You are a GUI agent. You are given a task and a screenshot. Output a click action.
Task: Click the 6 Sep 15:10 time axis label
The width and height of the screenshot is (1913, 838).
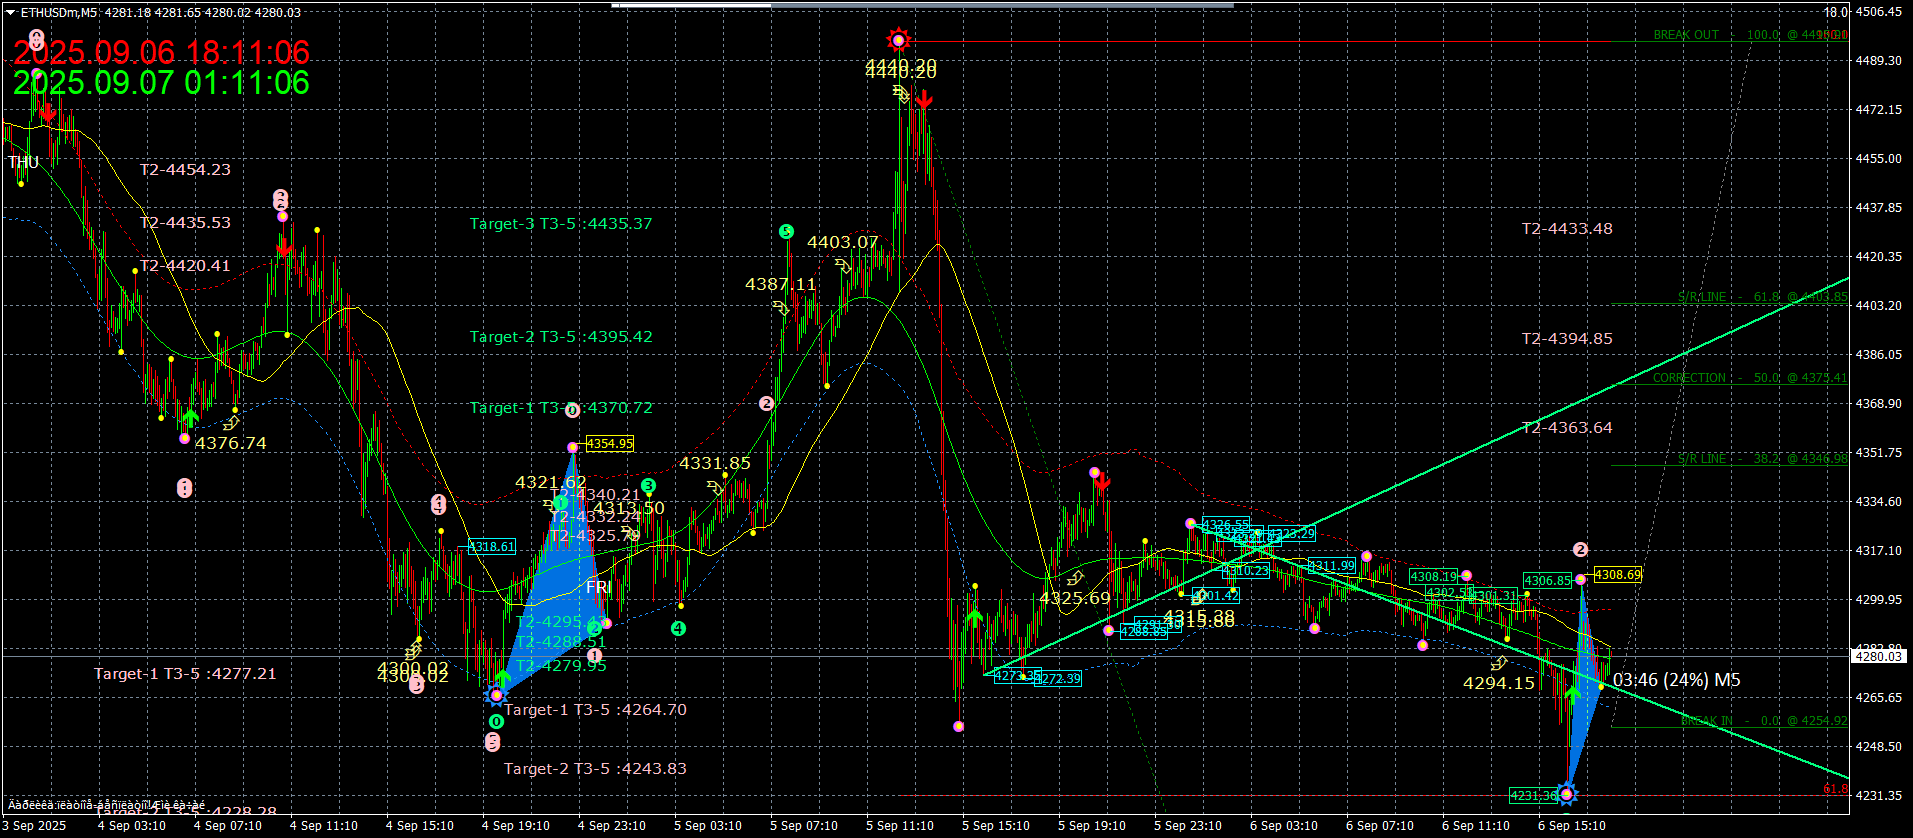[x=1572, y=826]
